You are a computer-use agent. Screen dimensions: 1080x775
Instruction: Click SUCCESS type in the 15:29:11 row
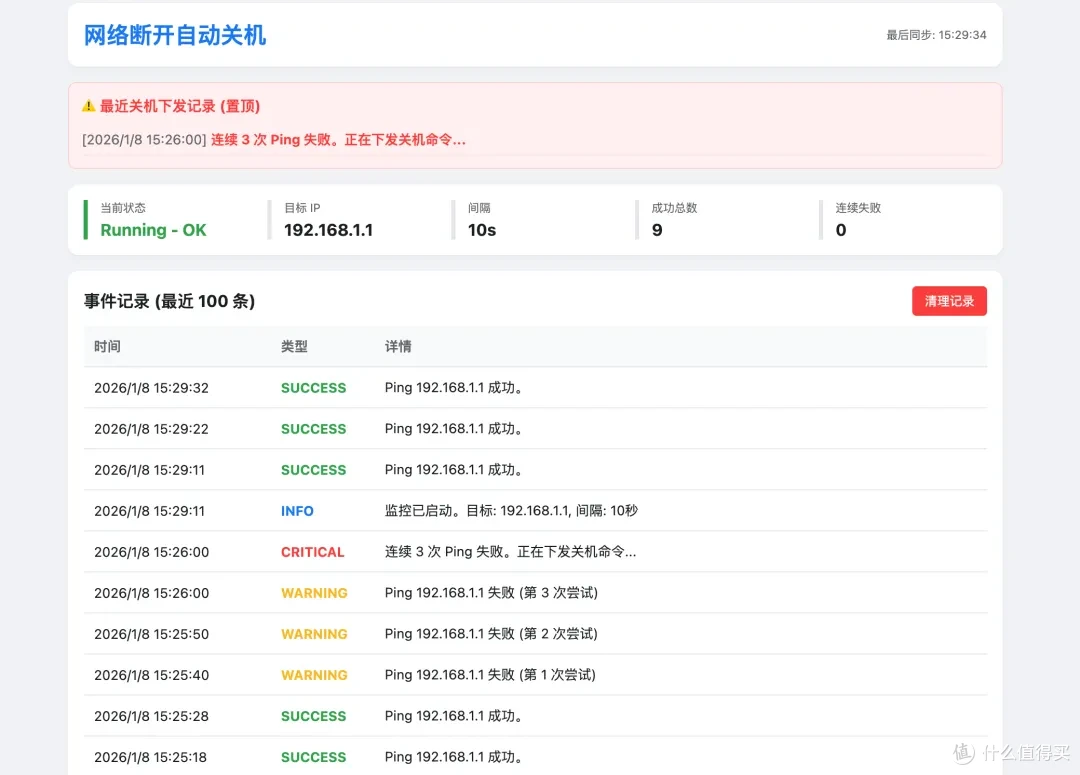[x=313, y=470]
